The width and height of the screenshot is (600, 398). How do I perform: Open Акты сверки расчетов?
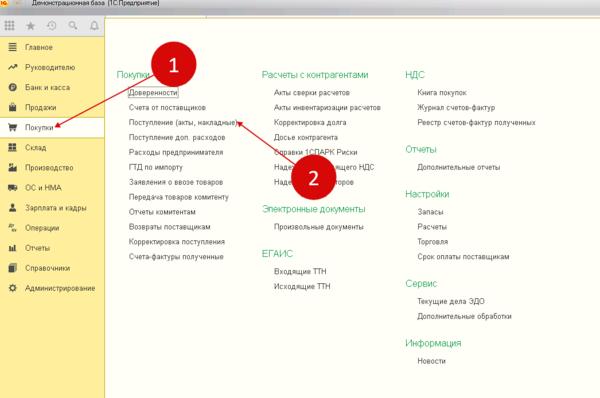coord(312,93)
